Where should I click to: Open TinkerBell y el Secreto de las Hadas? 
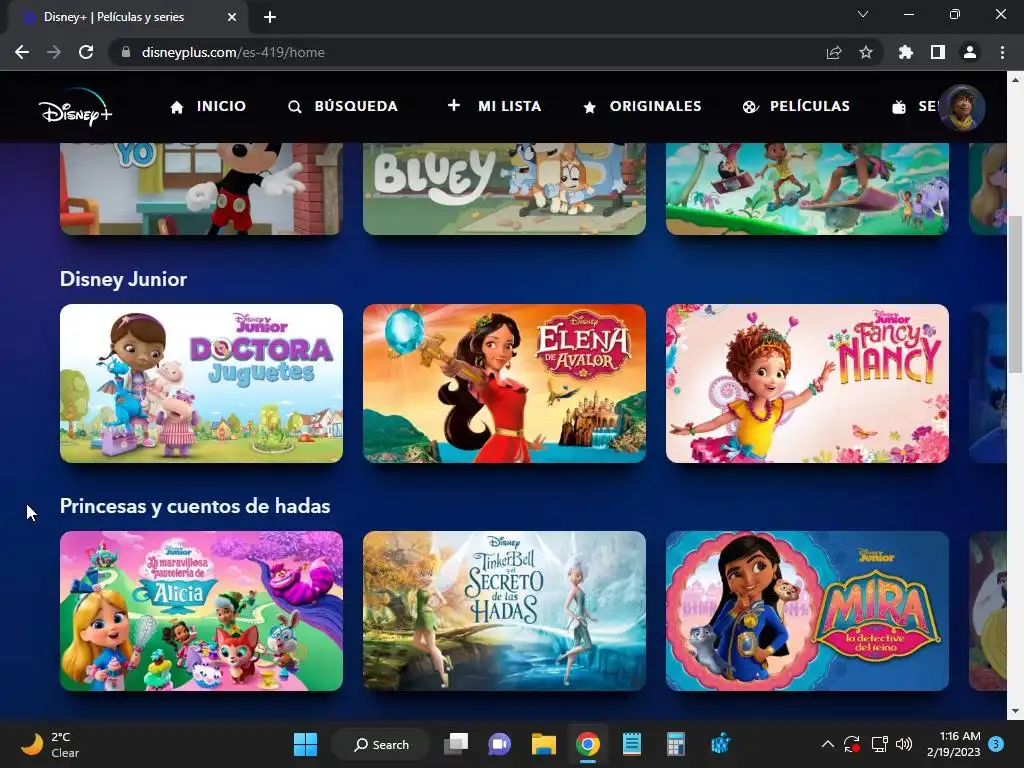click(x=504, y=611)
